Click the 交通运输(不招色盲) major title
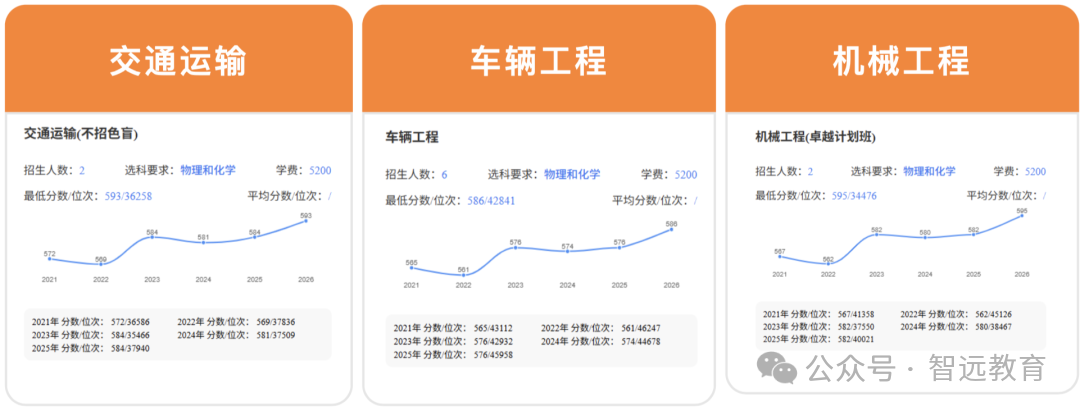The image size is (1080, 411). (81, 134)
